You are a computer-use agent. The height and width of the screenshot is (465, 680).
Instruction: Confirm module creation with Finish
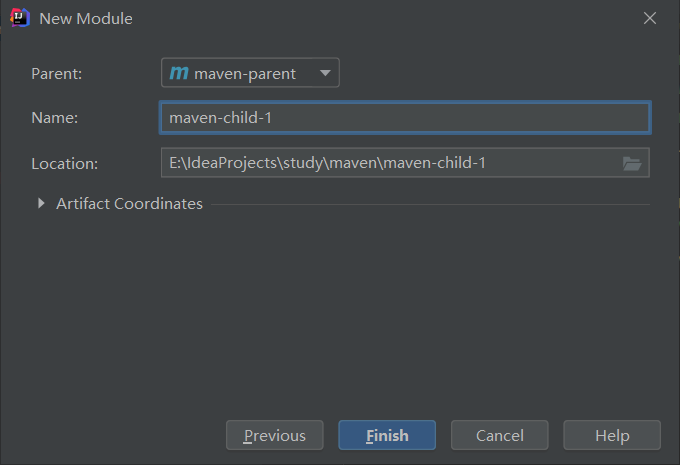point(387,435)
